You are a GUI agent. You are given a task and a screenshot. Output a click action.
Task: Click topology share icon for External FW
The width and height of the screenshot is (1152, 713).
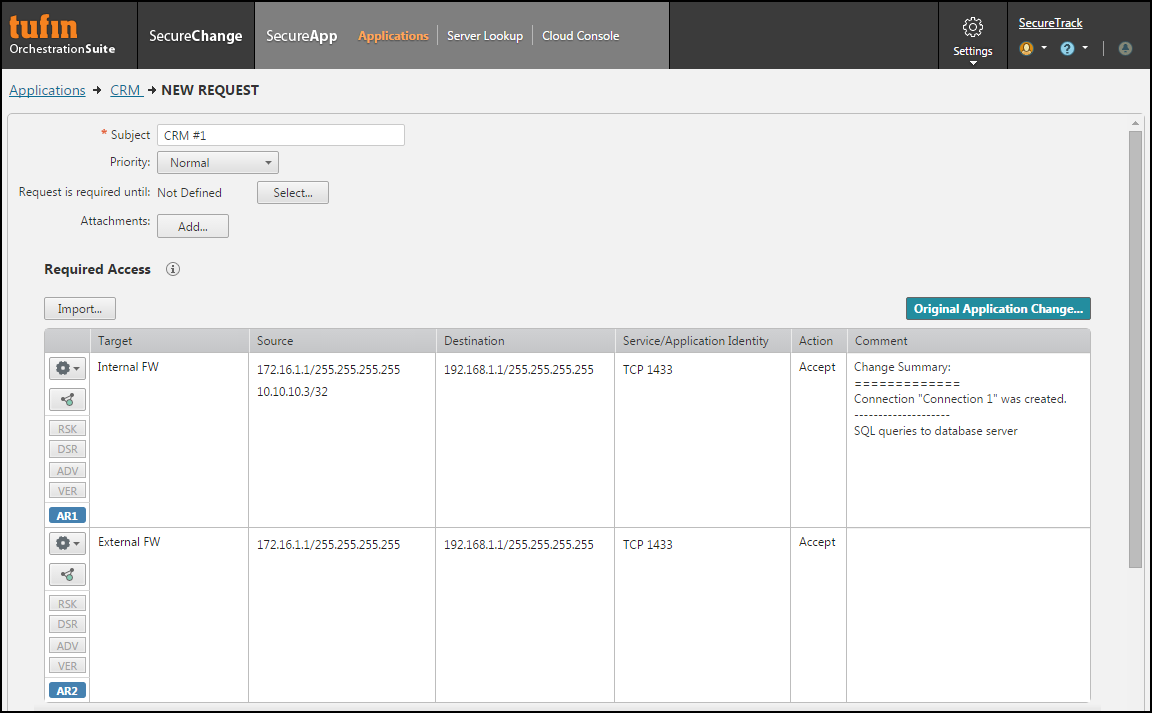pyautogui.click(x=67, y=575)
